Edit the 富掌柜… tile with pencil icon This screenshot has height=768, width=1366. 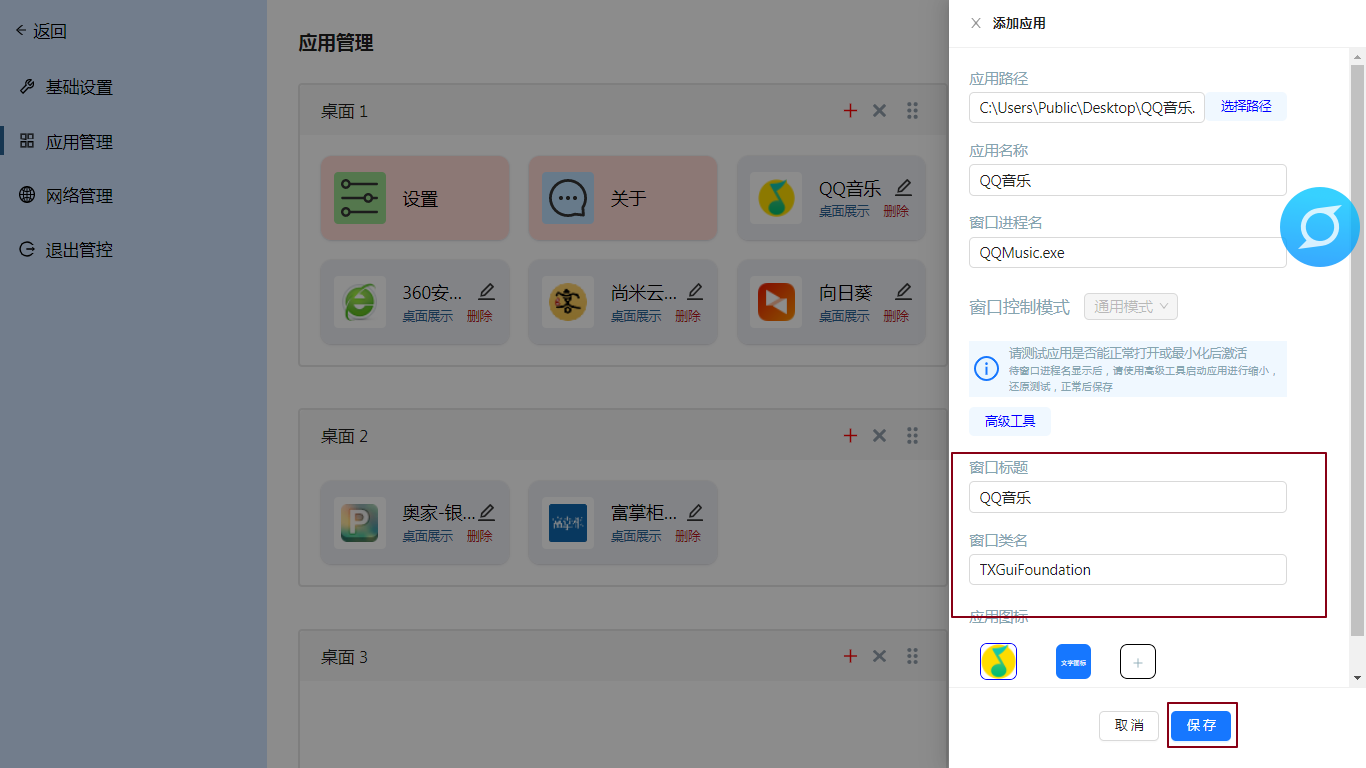[695, 512]
